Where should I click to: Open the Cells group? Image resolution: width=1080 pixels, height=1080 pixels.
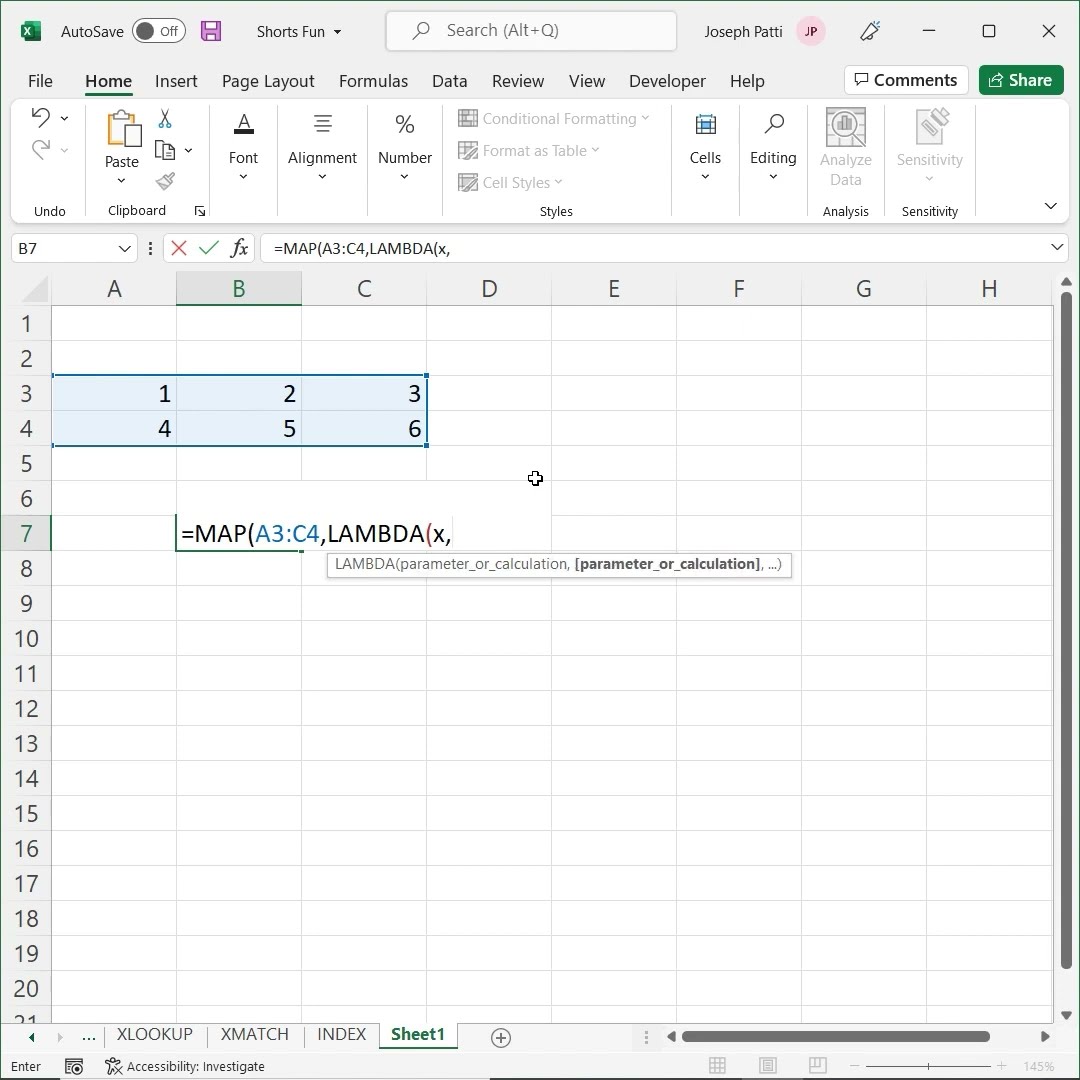coord(705,147)
